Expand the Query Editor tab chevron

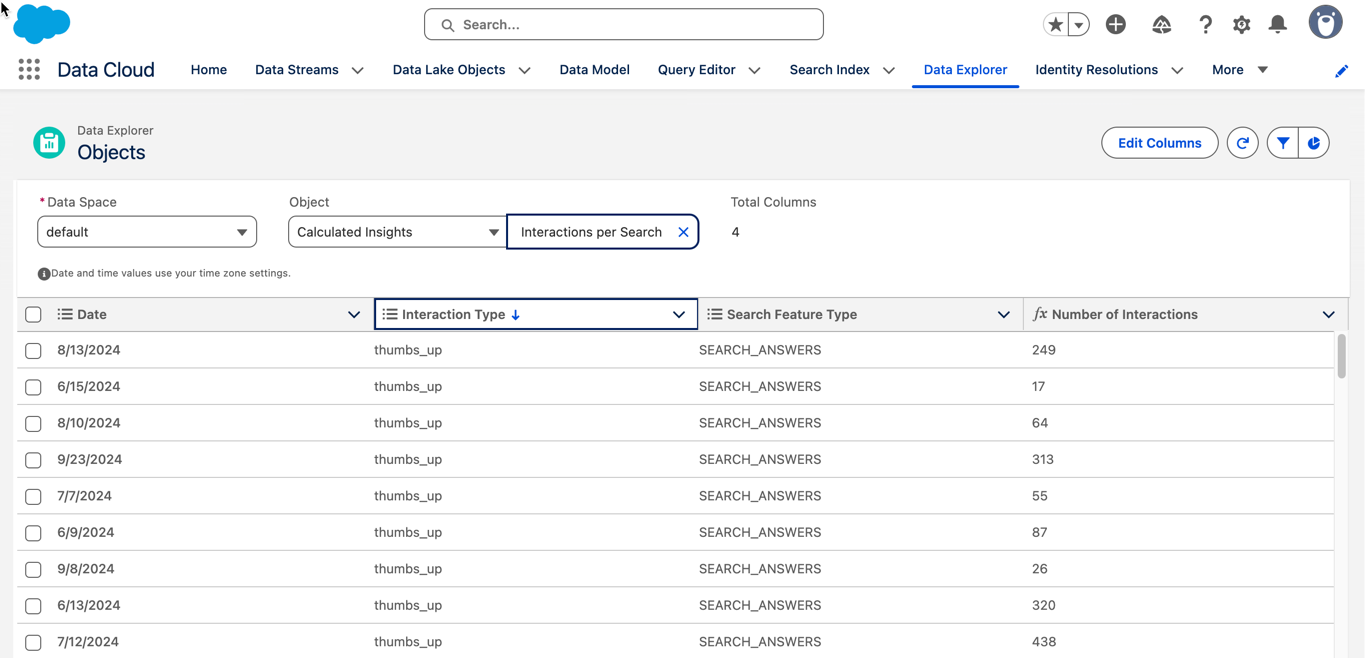[755, 70]
